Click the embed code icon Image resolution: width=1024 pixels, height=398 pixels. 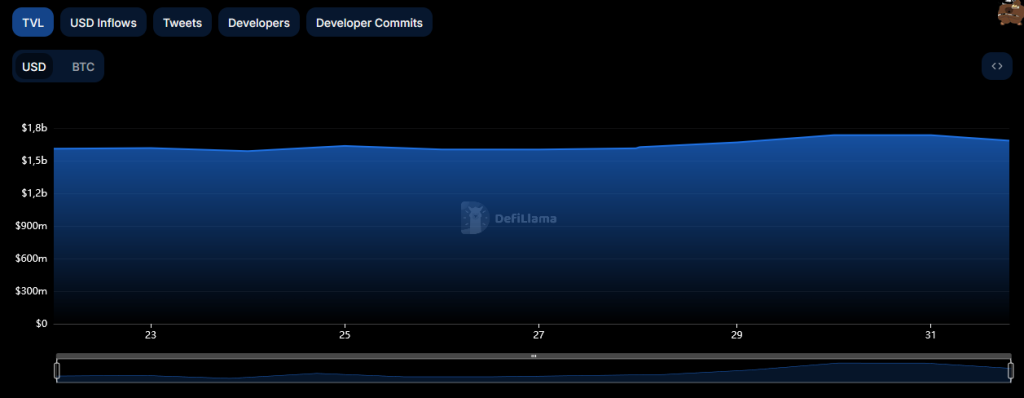click(x=997, y=66)
